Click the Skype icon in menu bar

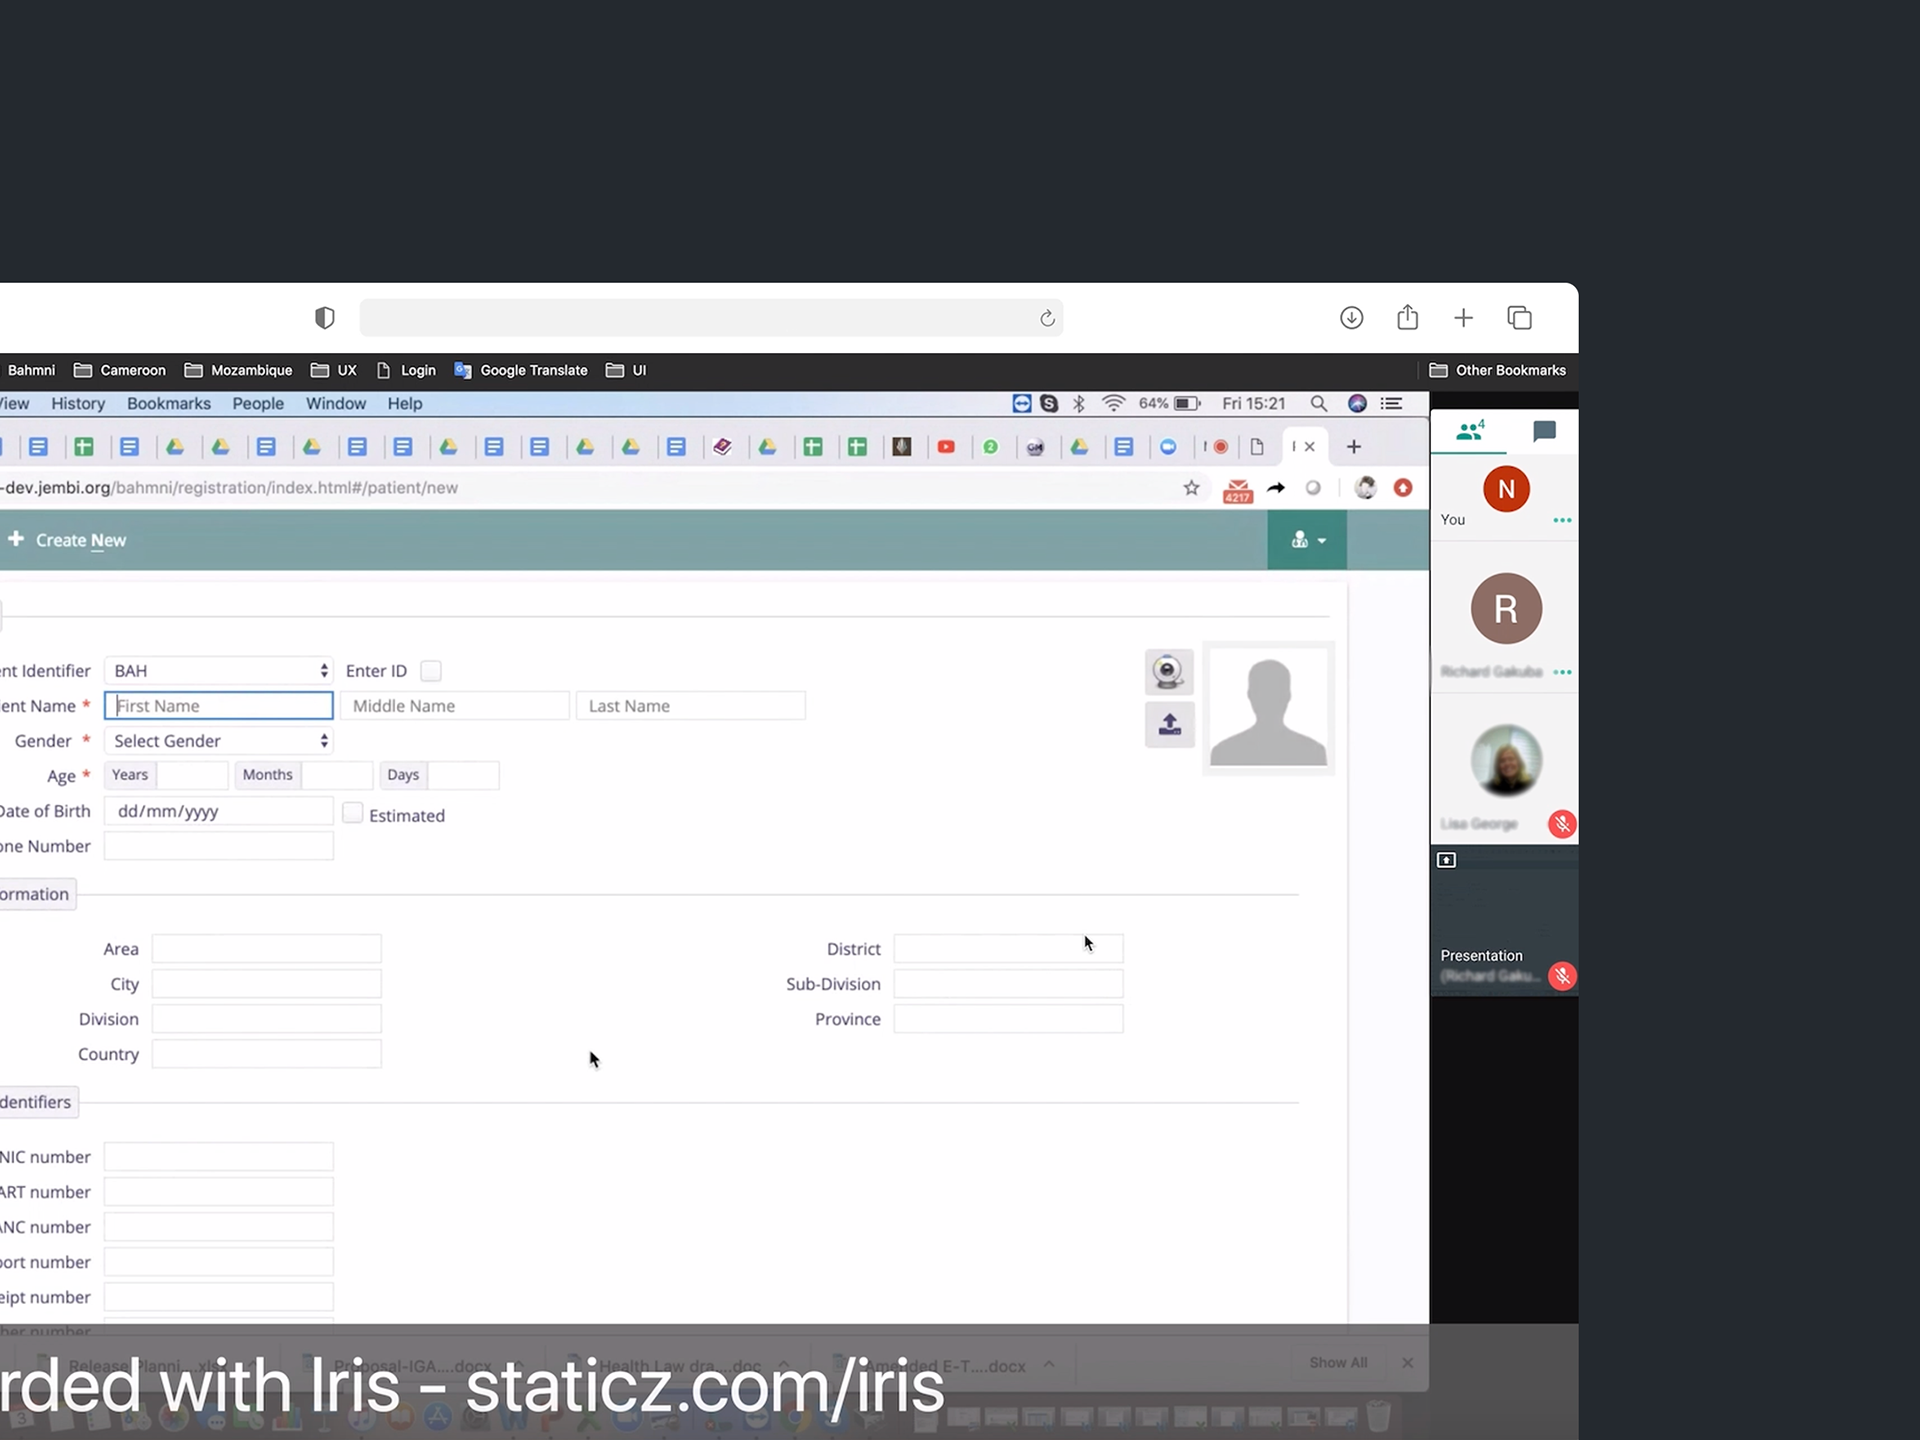coord(1049,404)
